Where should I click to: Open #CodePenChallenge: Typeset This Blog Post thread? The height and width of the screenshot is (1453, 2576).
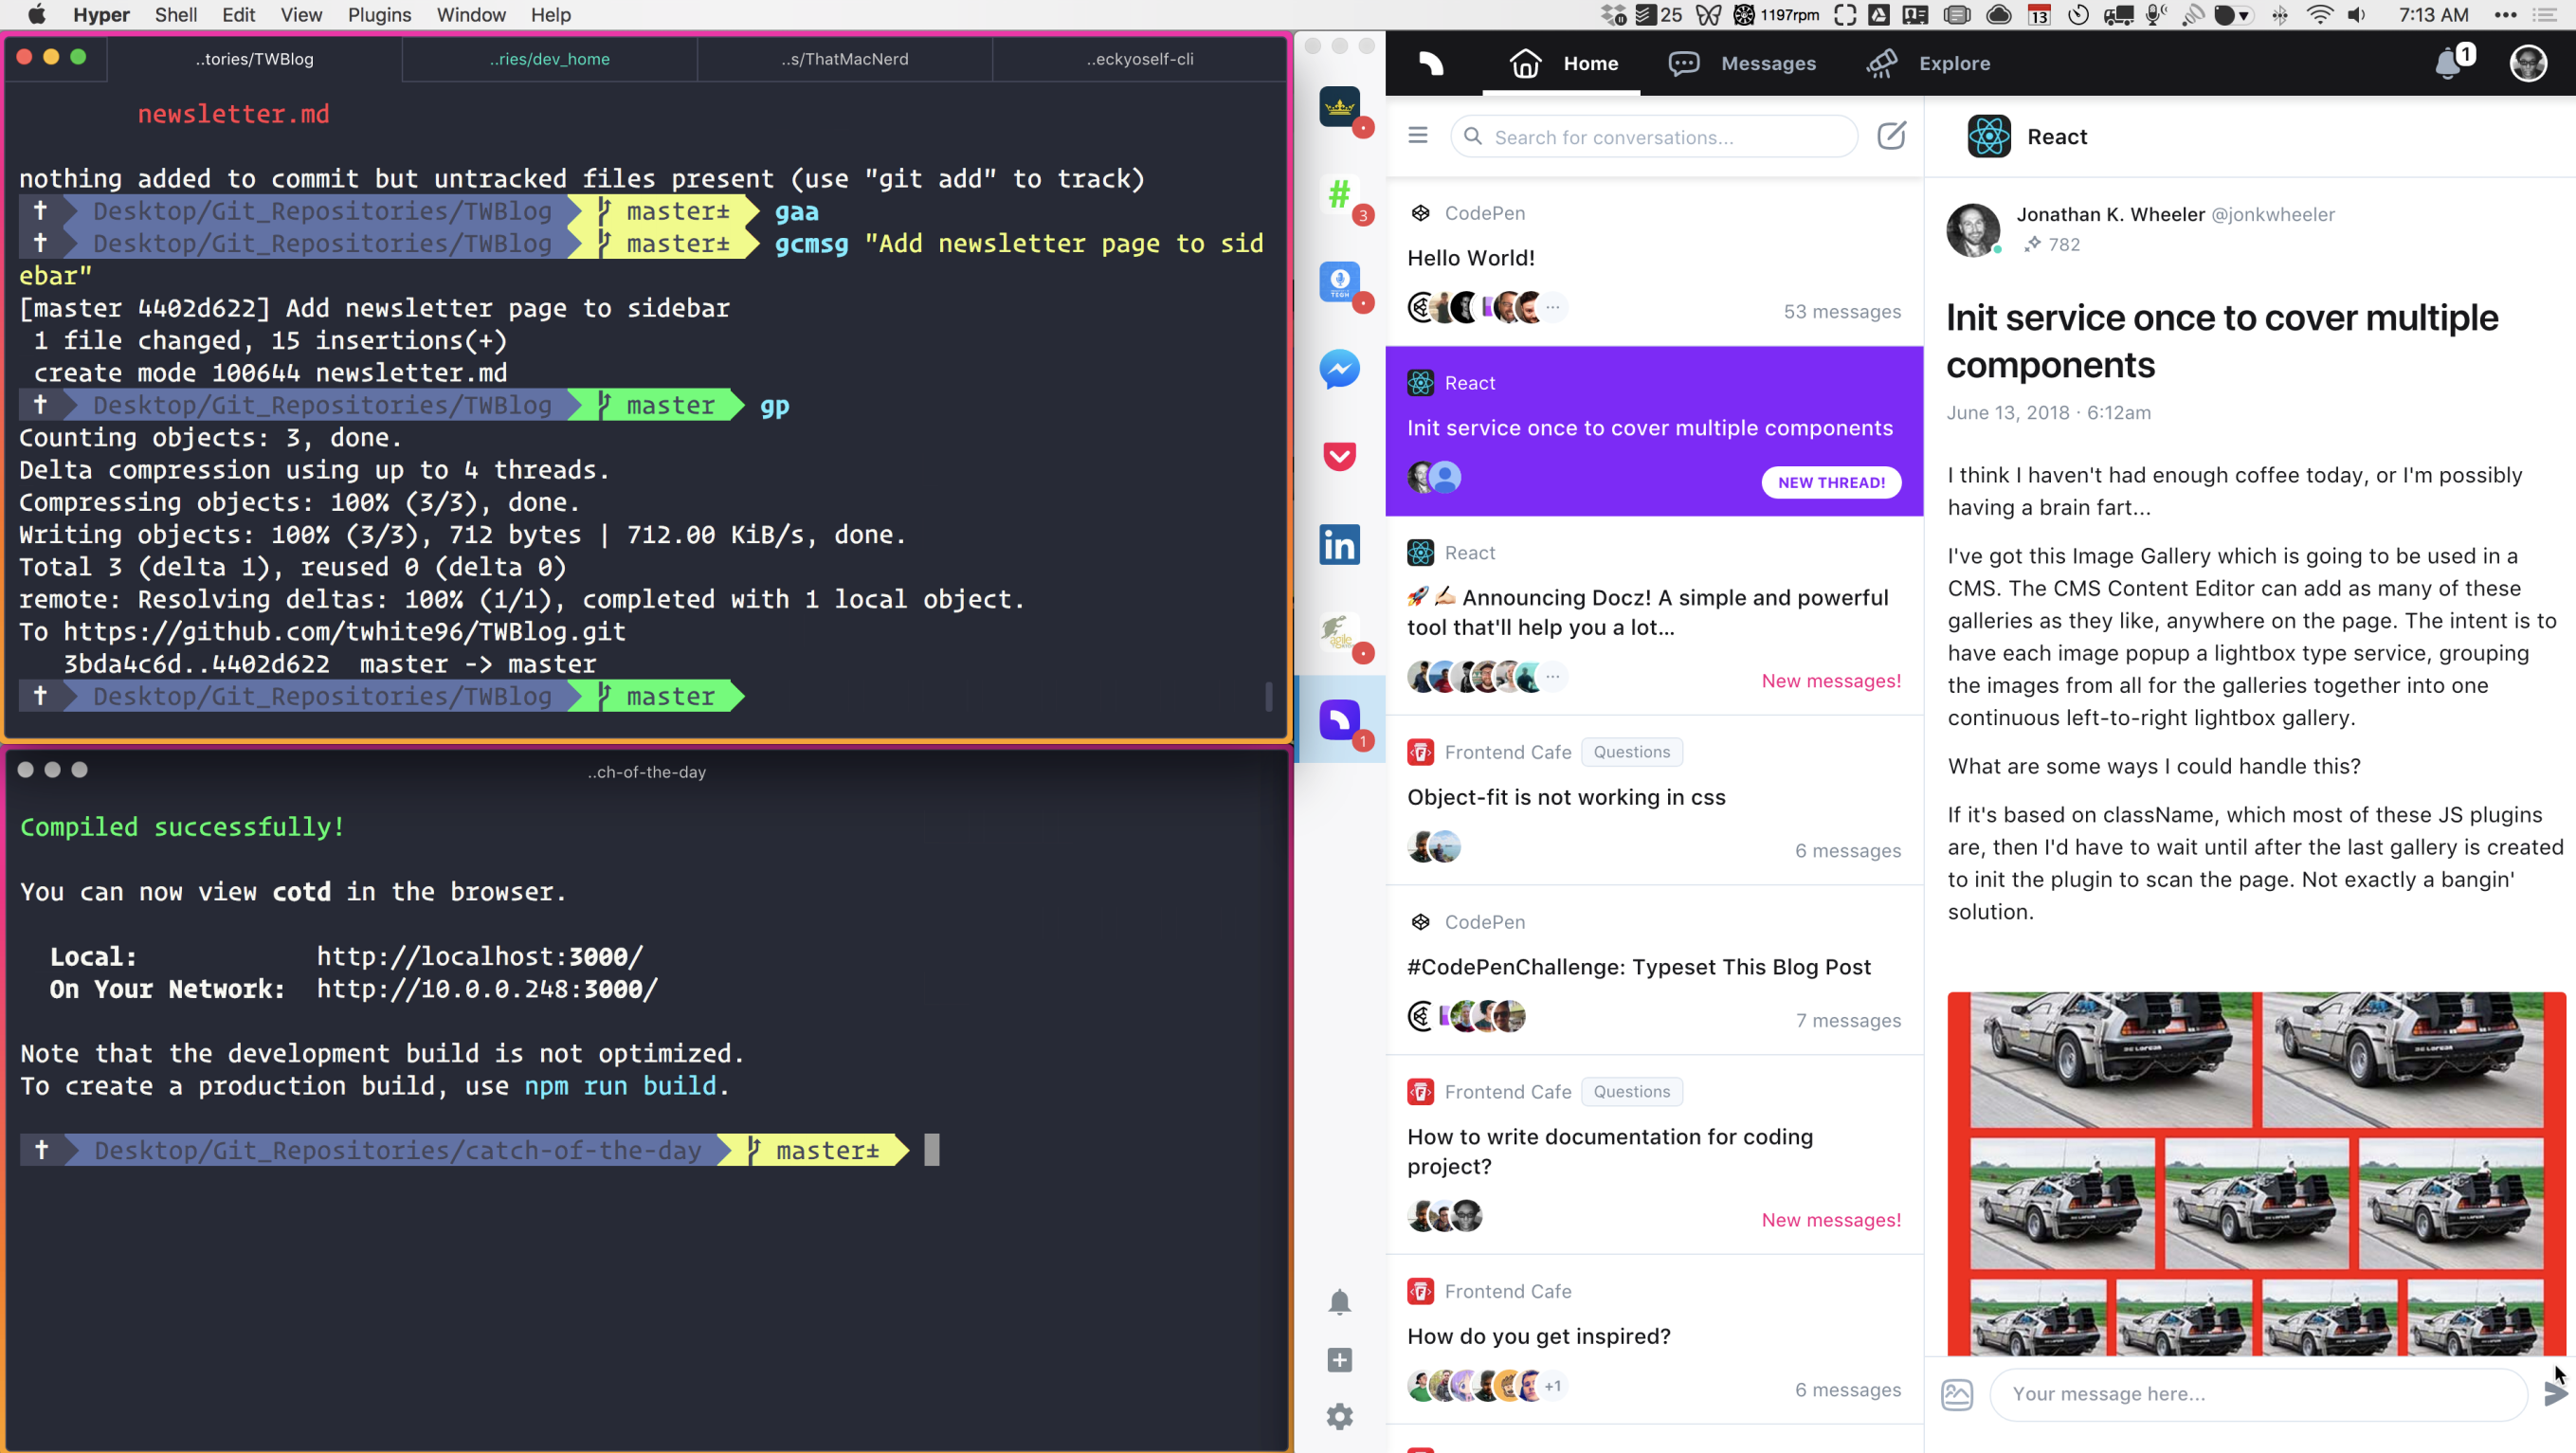(x=1654, y=970)
